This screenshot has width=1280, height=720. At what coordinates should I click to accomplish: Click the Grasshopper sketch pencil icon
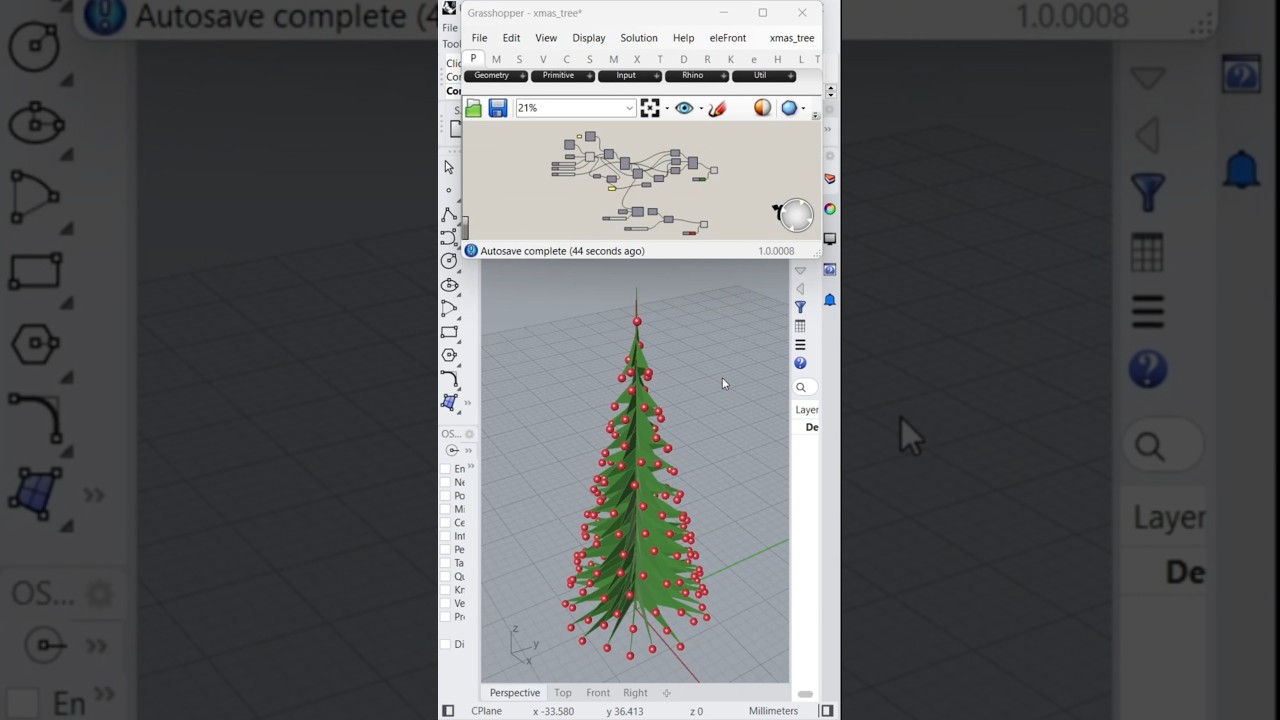[718, 108]
